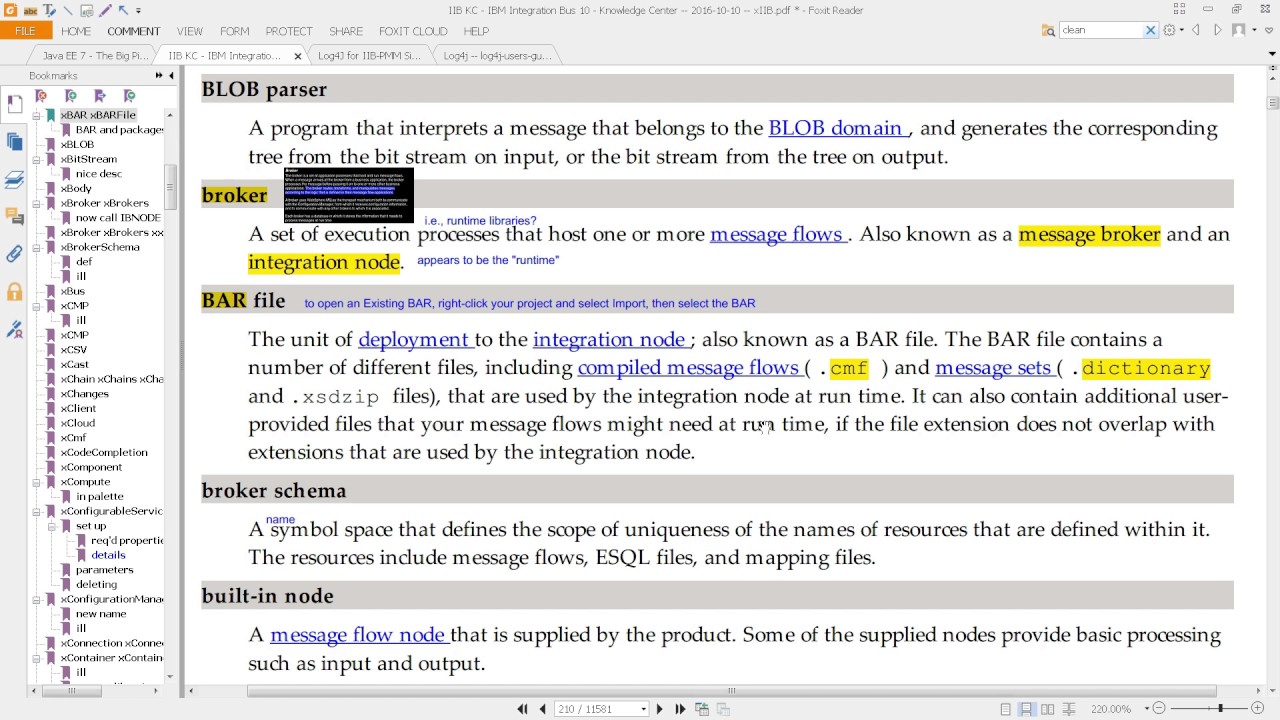The width and height of the screenshot is (1280, 720).
Task: Select the Arrow tool in quick access toolbar
Action: coord(123,10)
